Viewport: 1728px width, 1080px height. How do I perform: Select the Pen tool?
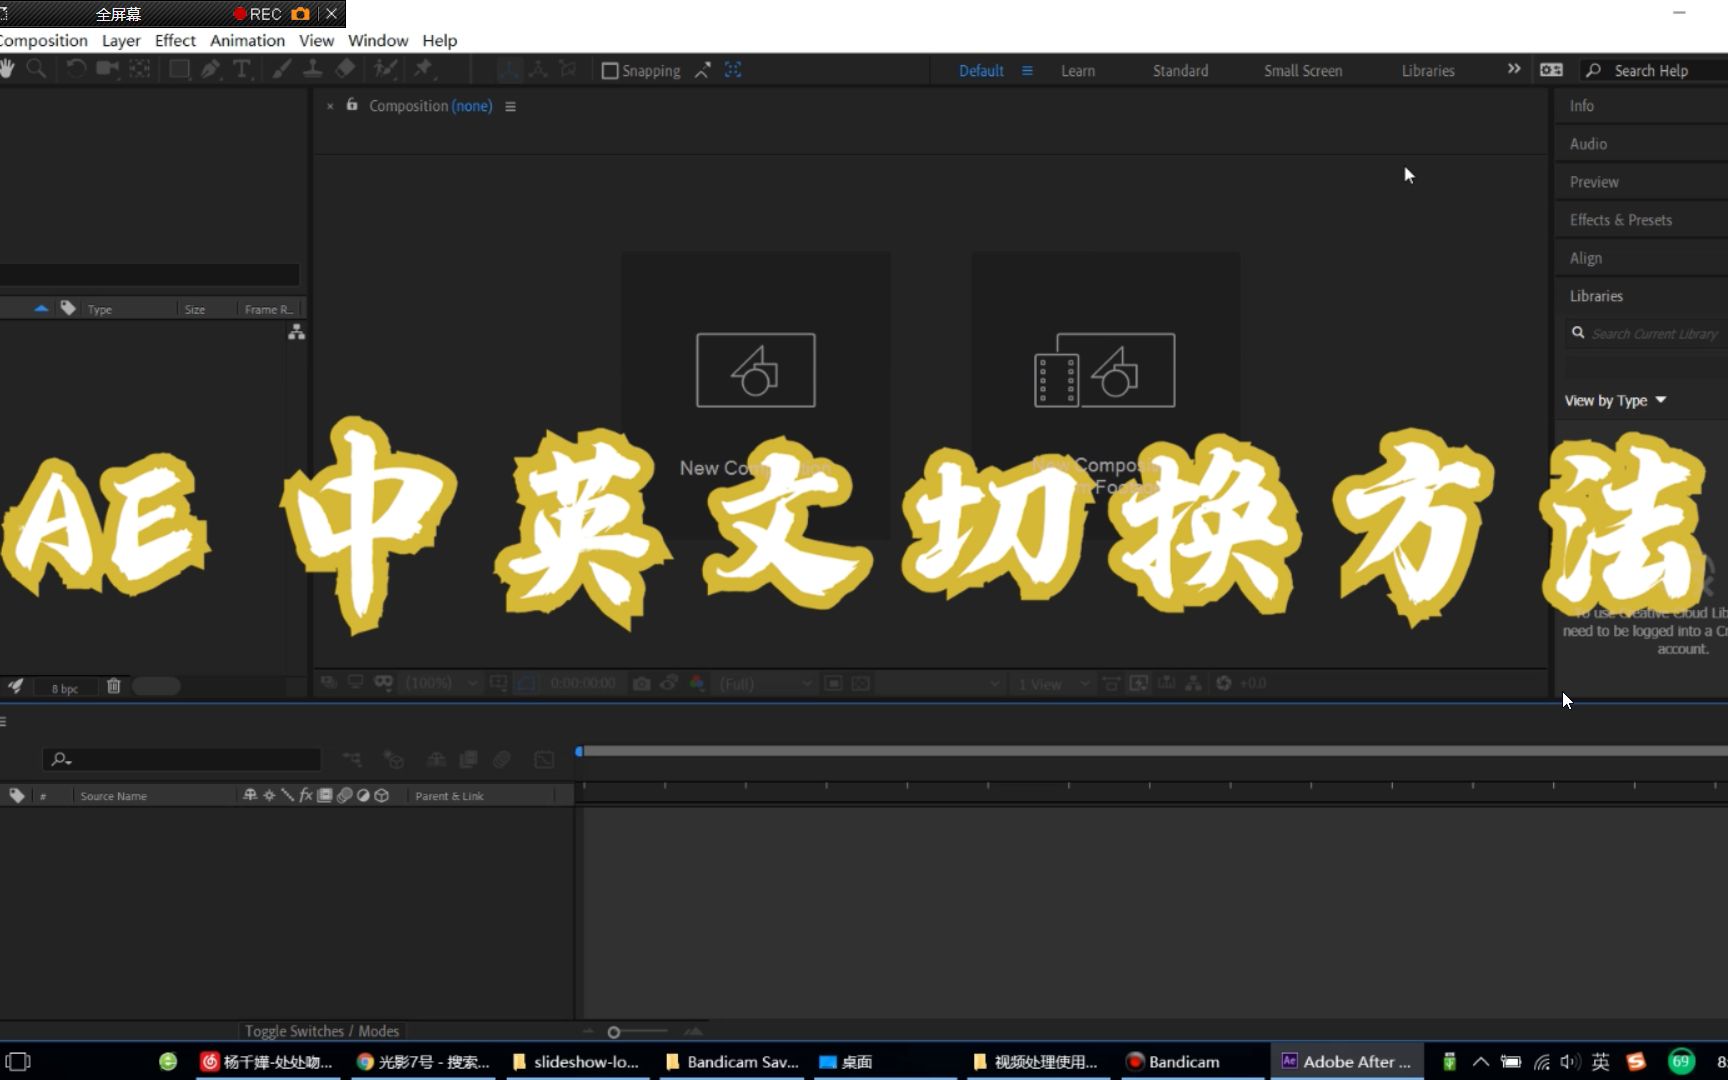click(x=211, y=69)
